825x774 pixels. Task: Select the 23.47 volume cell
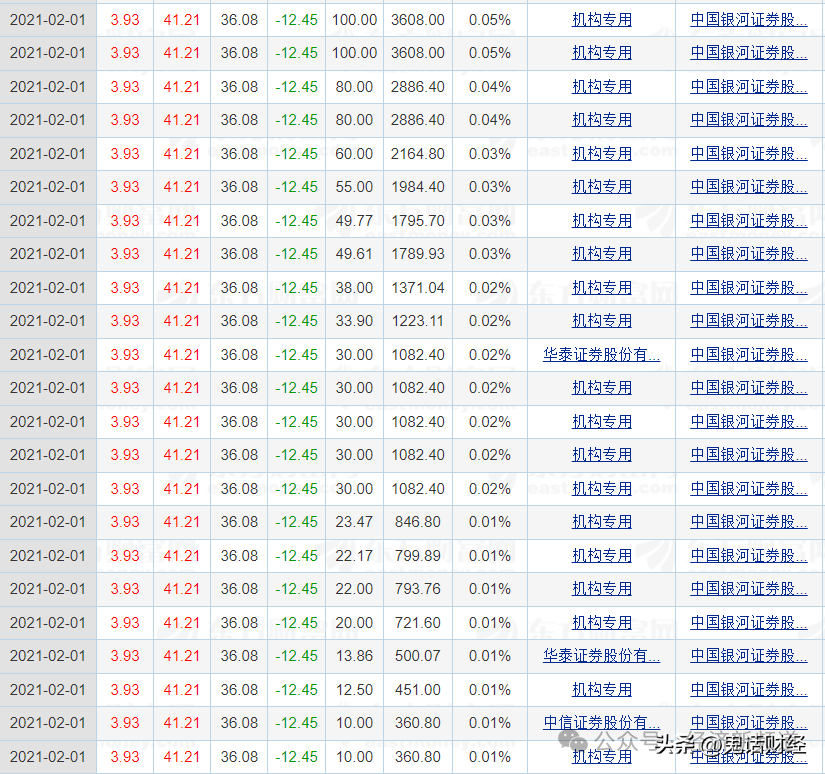(x=354, y=521)
